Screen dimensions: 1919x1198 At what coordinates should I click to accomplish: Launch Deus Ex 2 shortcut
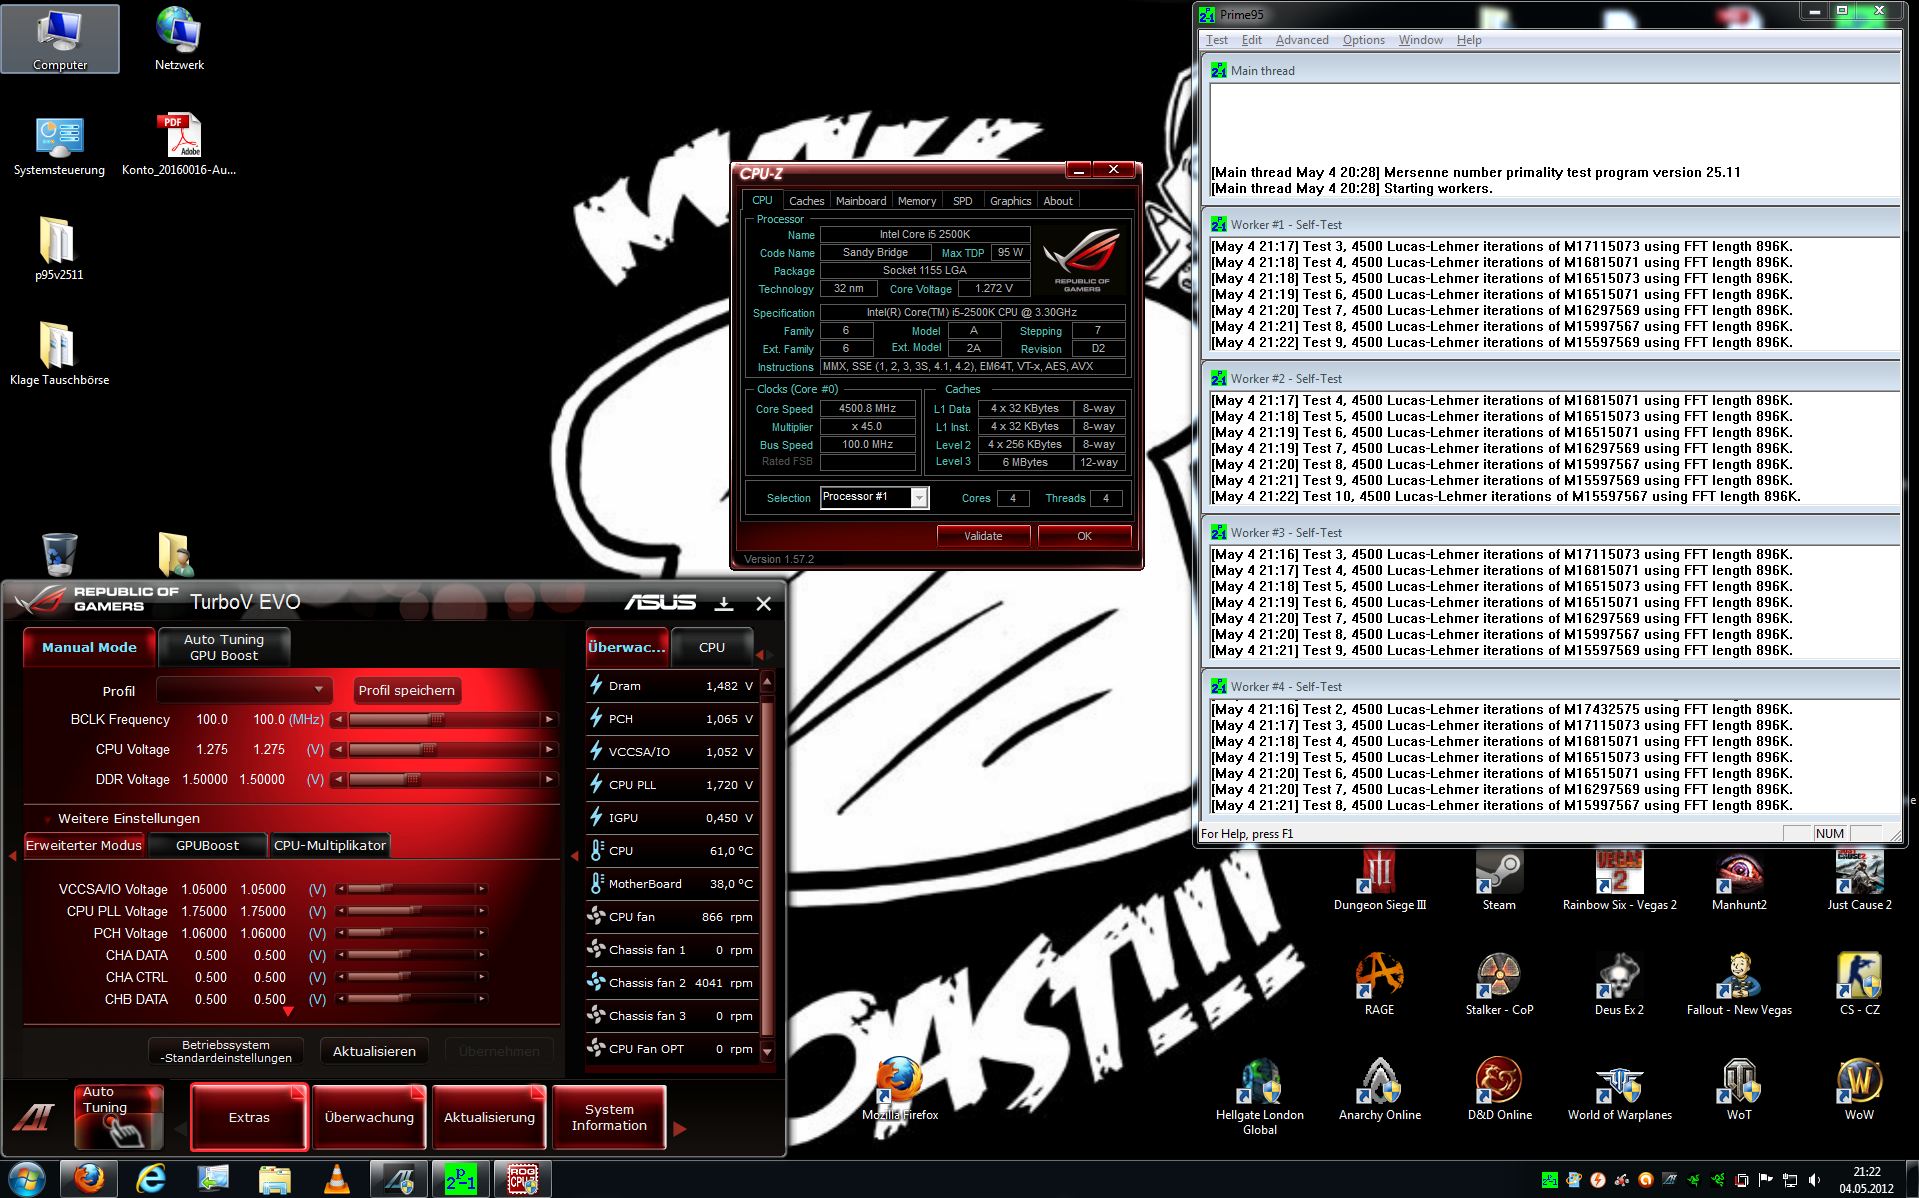(1619, 985)
